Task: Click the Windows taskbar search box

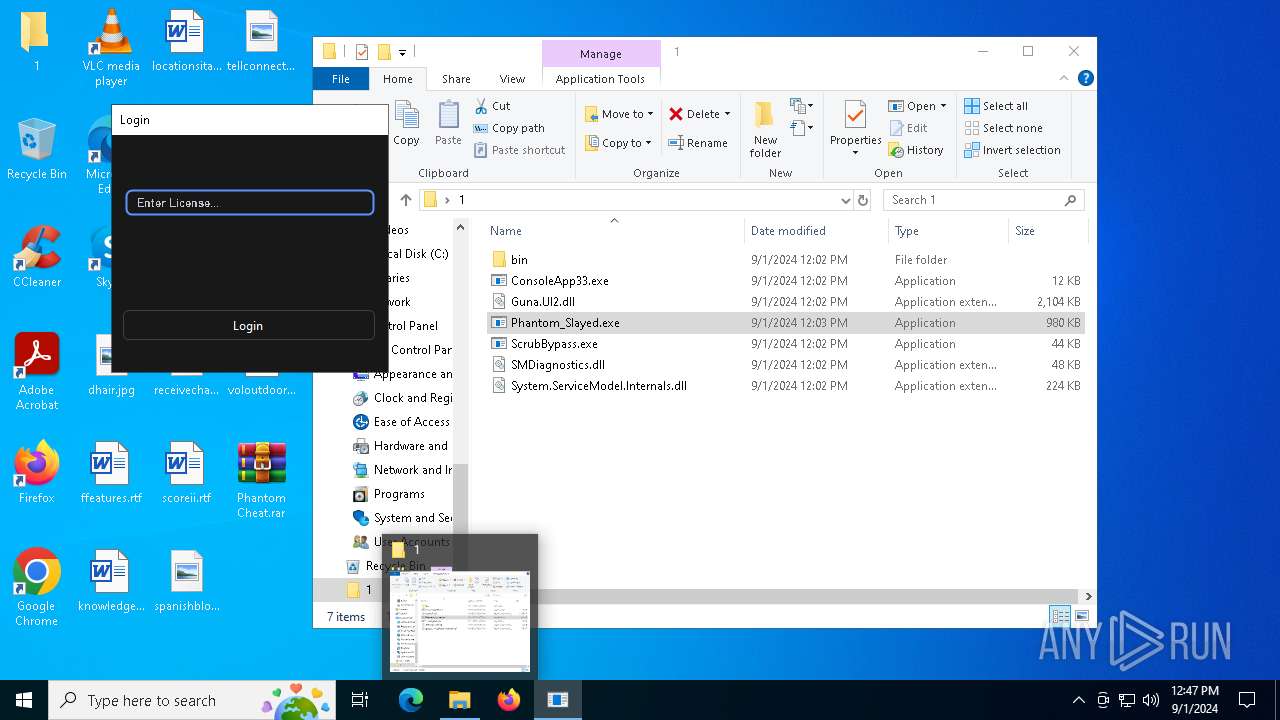Action: [192, 700]
